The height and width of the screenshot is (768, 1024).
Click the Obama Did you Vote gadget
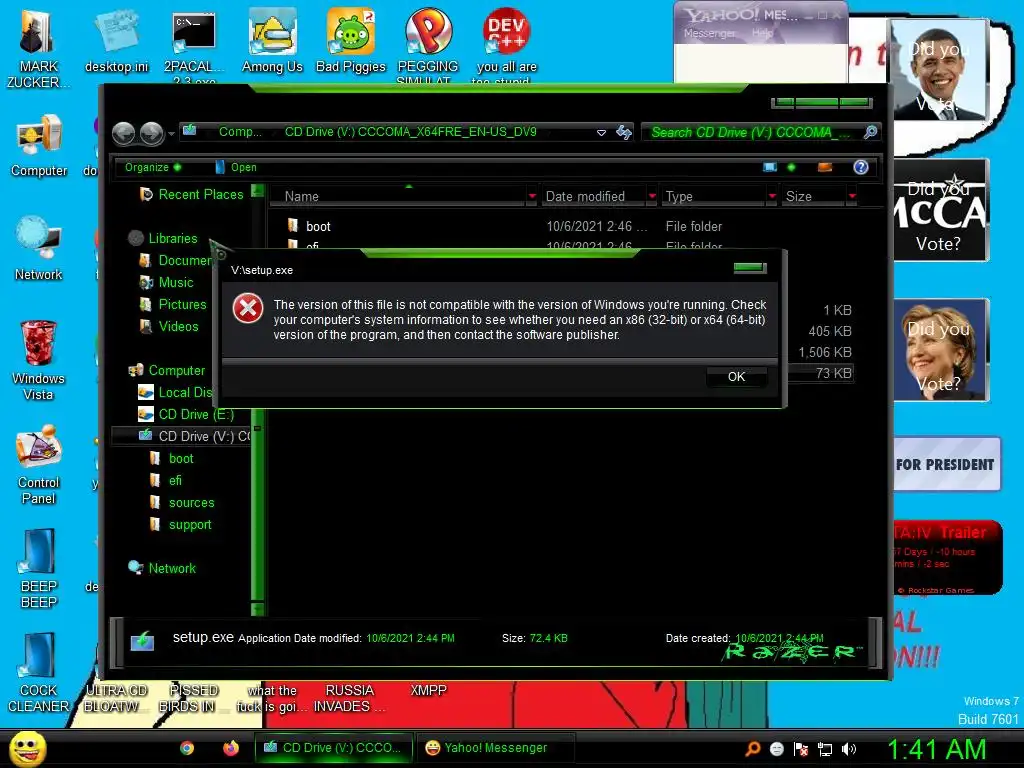point(939,70)
